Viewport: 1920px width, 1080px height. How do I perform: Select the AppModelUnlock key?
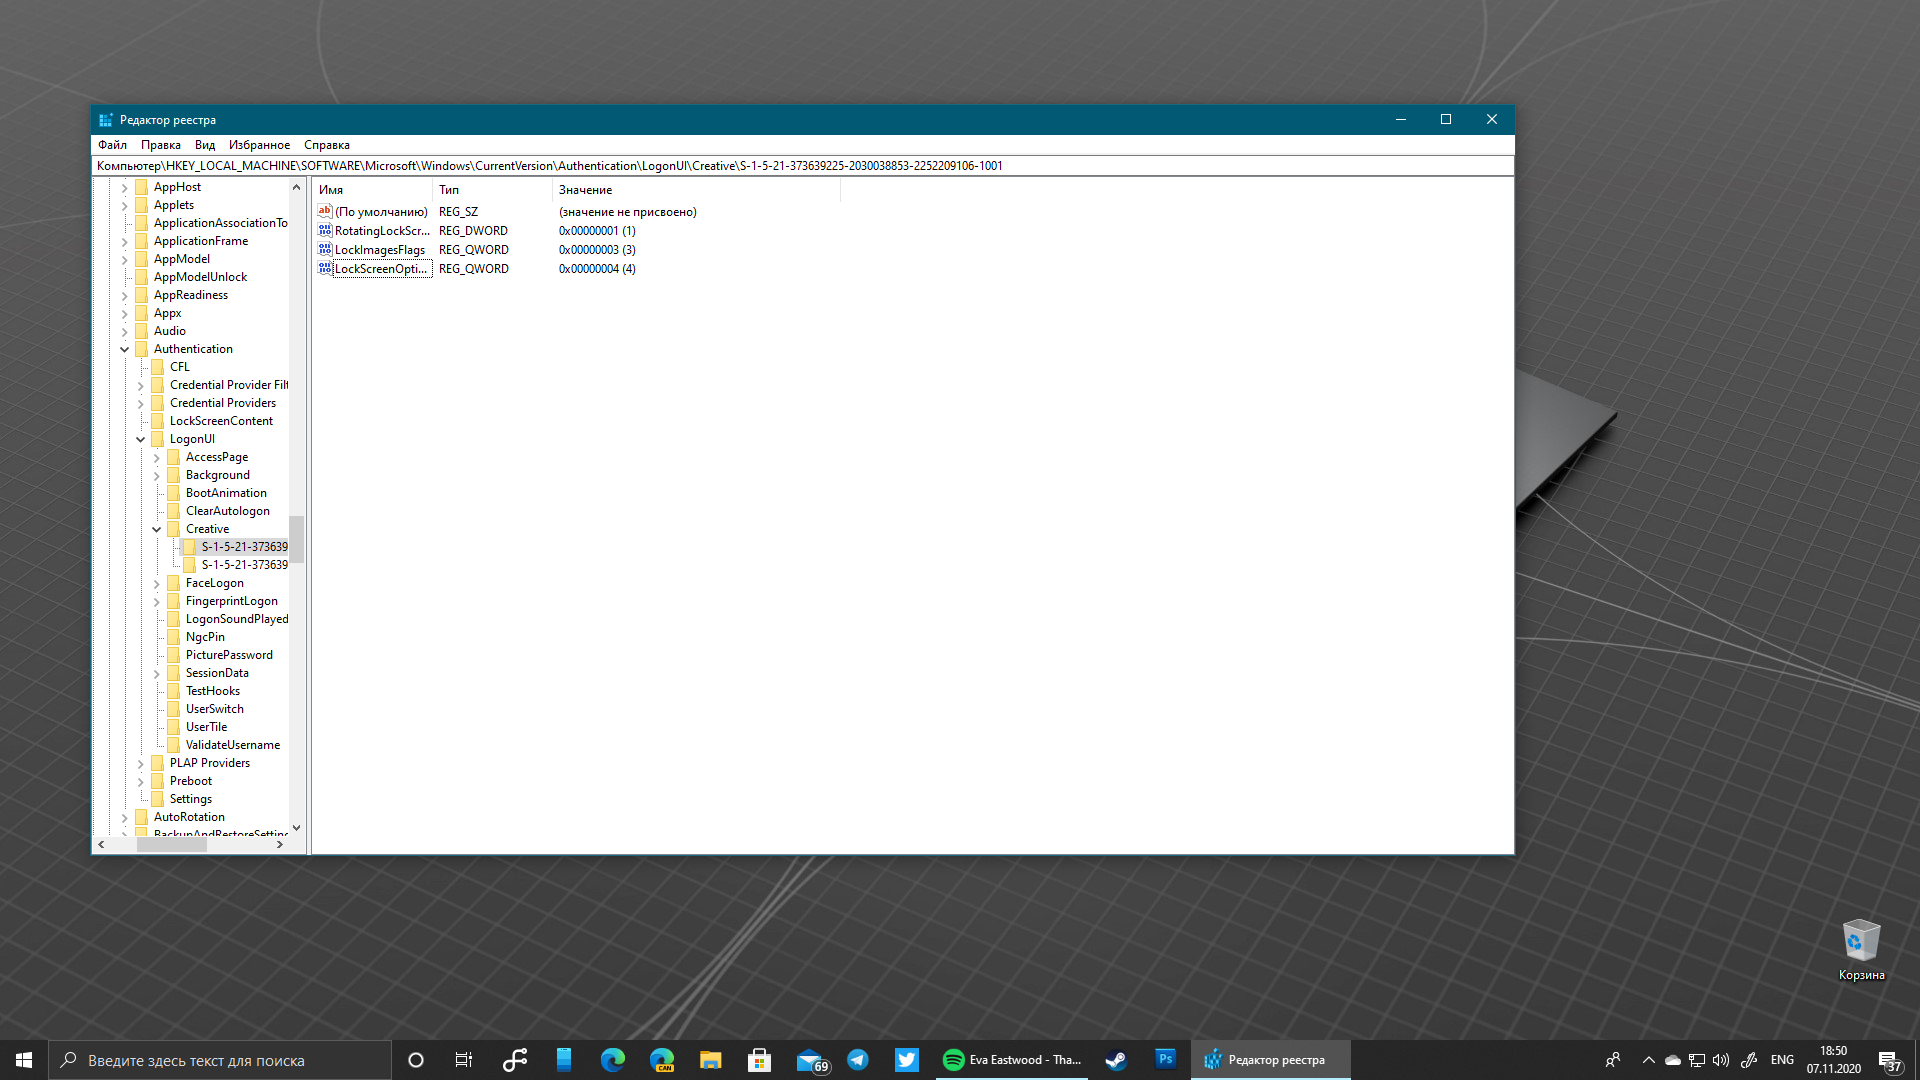click(200, 277)
